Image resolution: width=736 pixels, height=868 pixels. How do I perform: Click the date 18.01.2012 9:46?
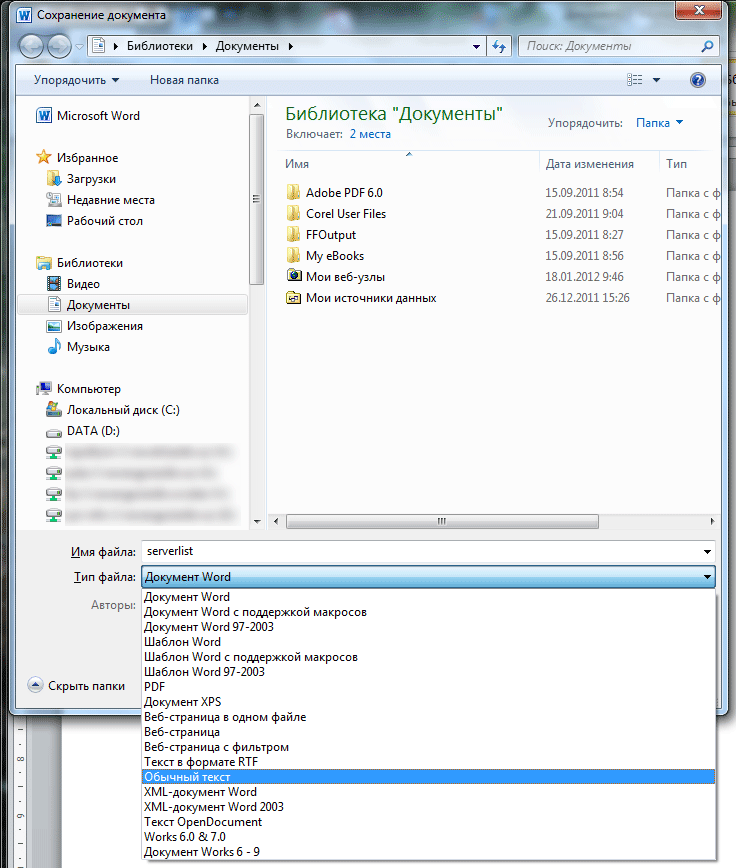click(584, 276)
